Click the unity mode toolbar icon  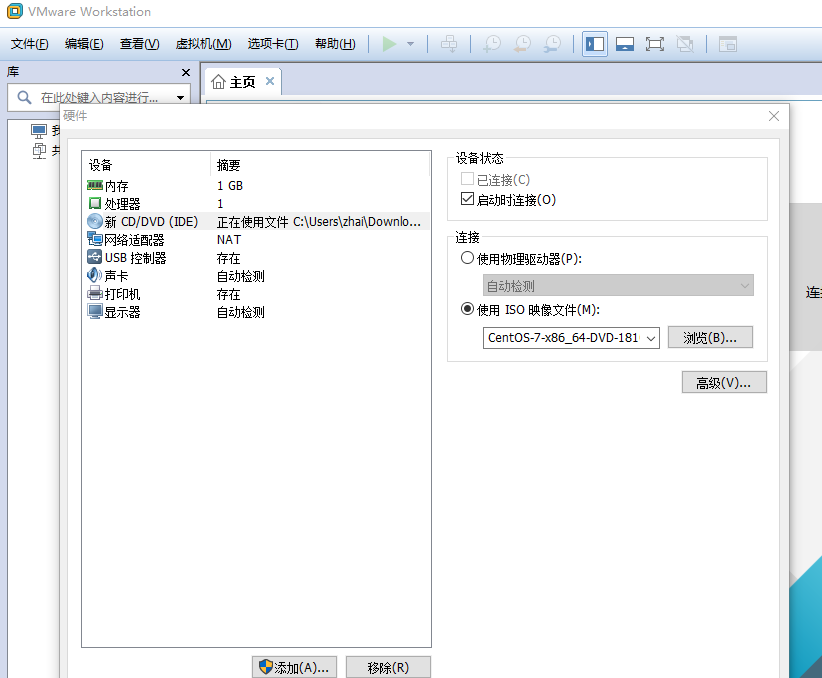pos(685,44)
